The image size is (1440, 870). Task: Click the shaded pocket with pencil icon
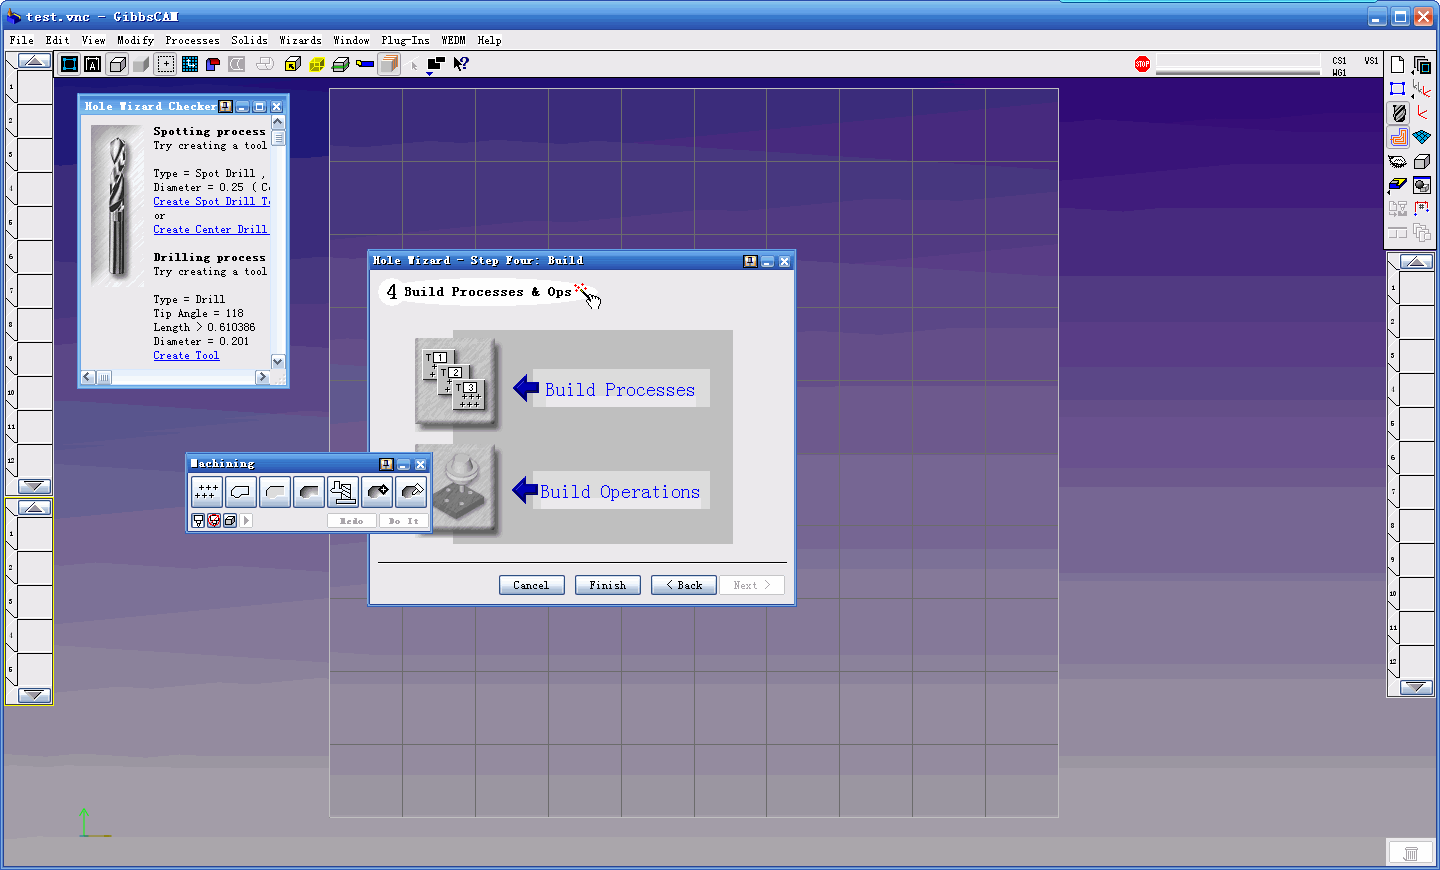coord(411,491)
